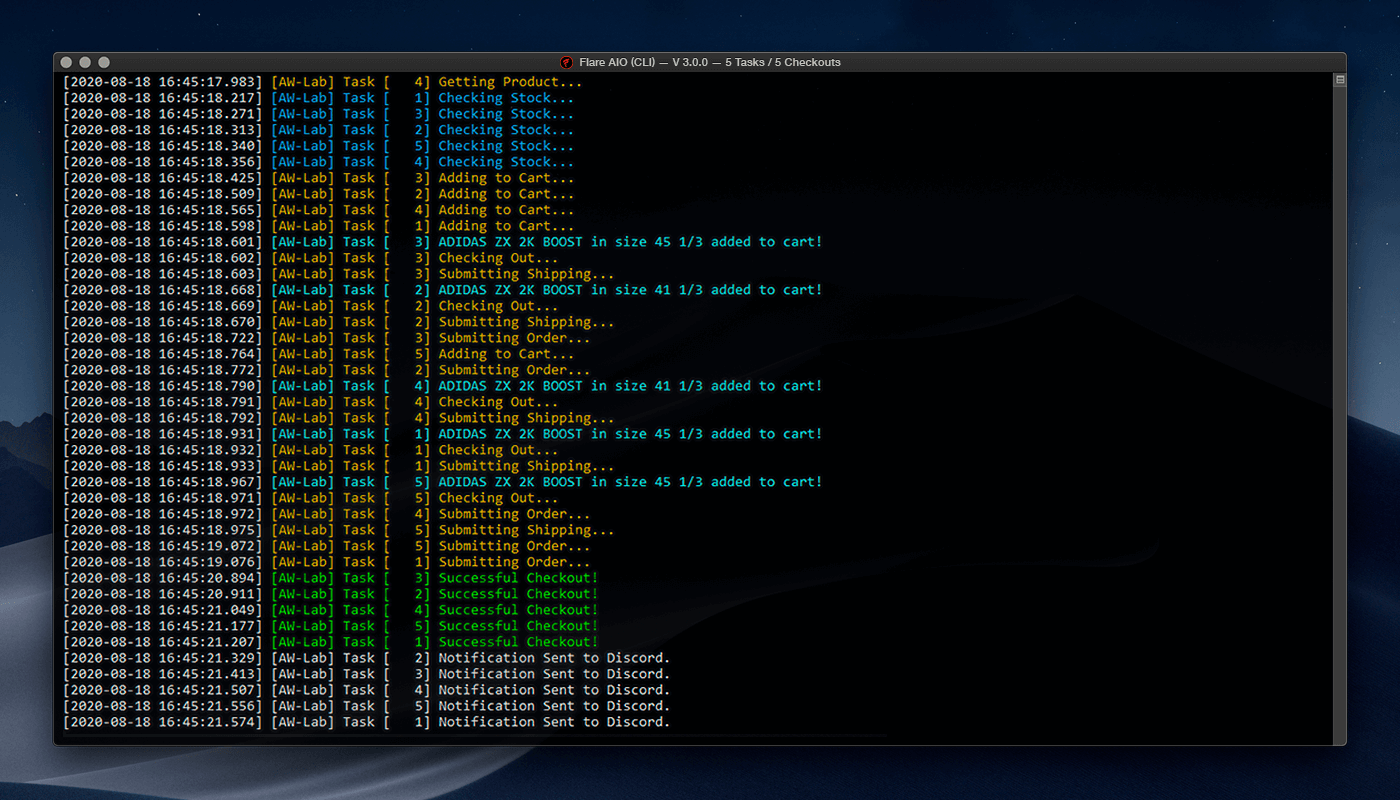Click Task 1's "Notification Sent to Discord." line
The width and height of the screenshot is (1400, 800).
[x=553, y=722]
